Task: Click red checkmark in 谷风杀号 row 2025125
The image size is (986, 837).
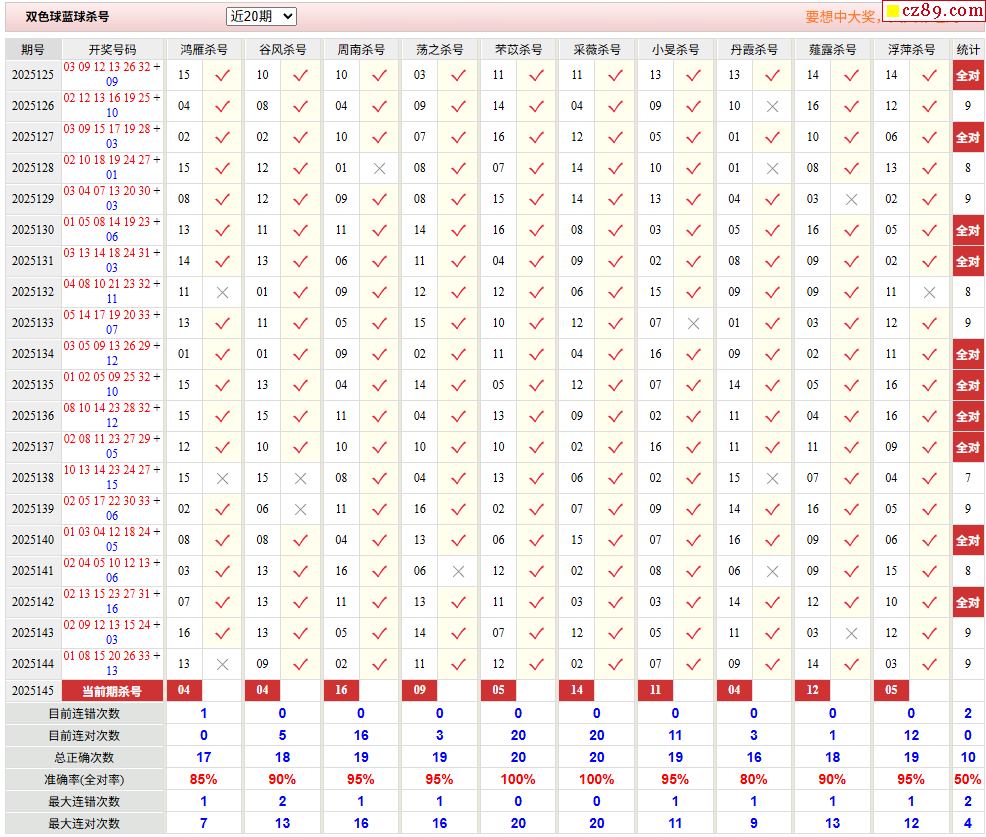Action: point(301,75)
